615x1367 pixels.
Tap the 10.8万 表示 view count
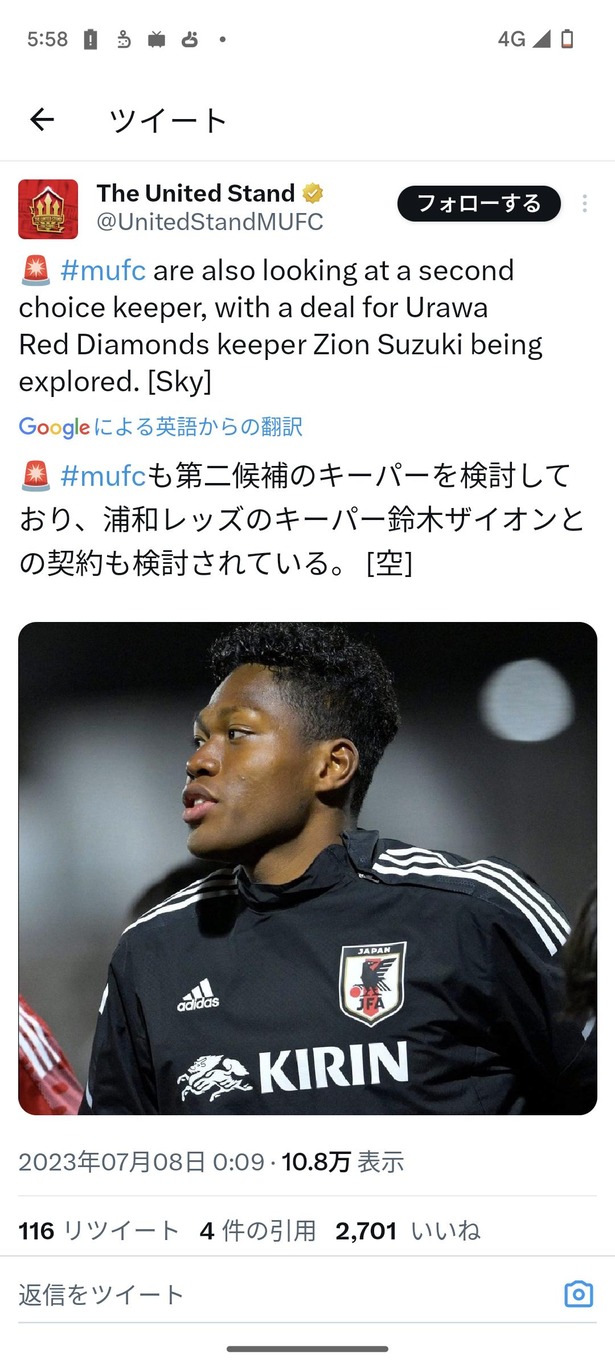(x=342, y=1162)
